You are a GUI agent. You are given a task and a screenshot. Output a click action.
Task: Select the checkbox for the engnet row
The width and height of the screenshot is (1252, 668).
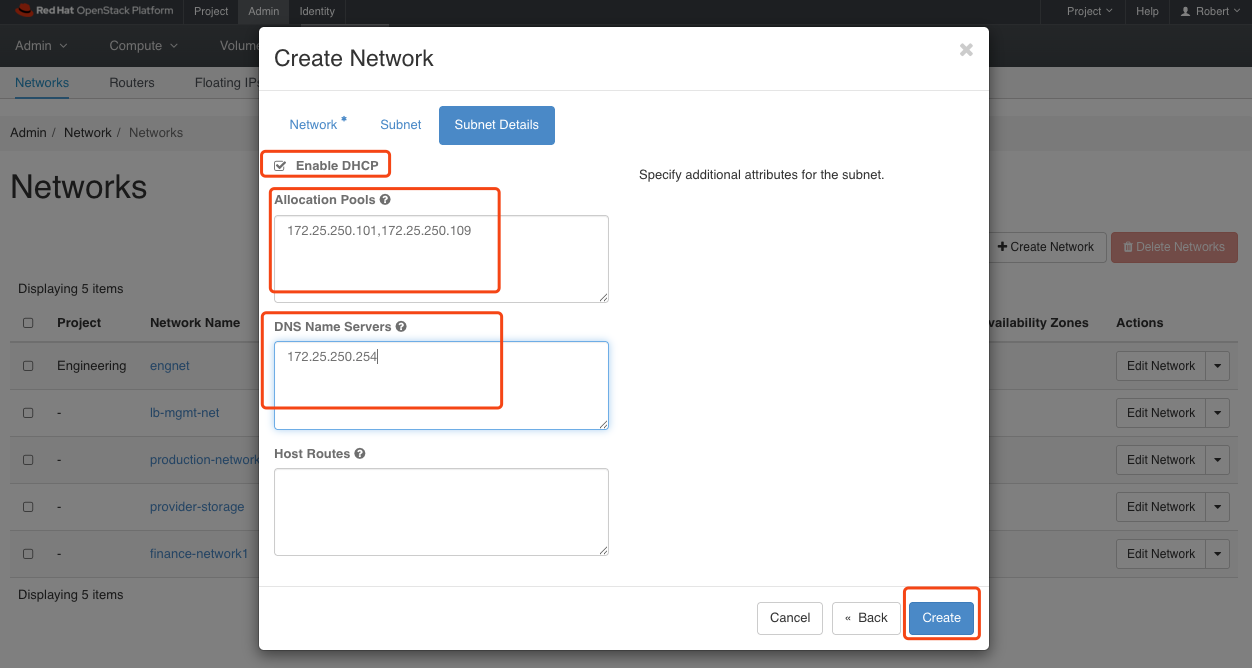click(28, 365)
